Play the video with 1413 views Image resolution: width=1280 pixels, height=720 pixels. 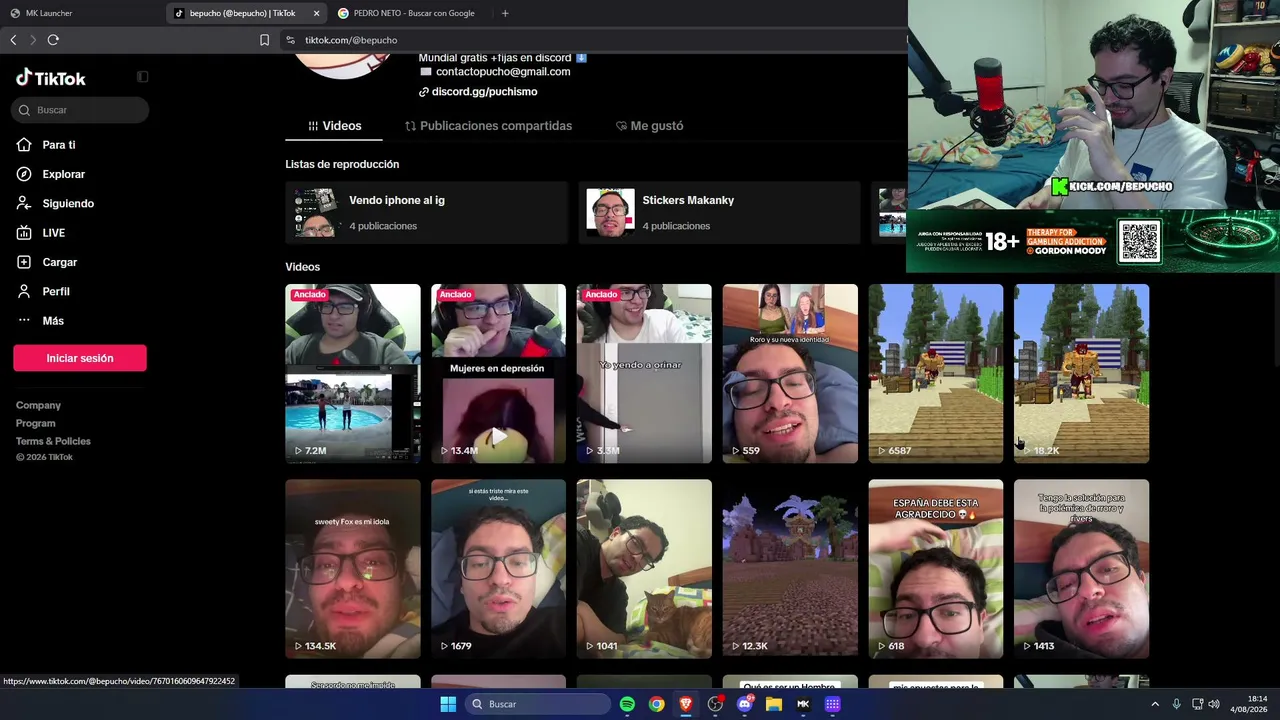click(x=1081, y=569)
